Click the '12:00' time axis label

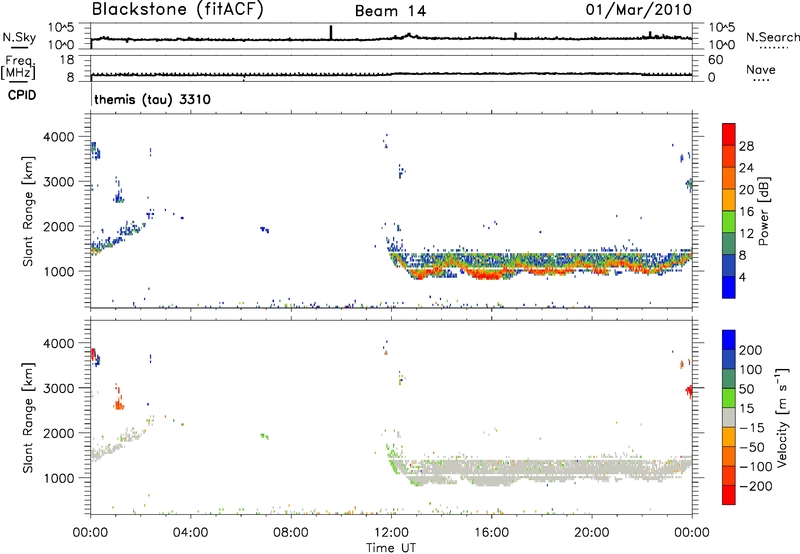pos(391,533)
